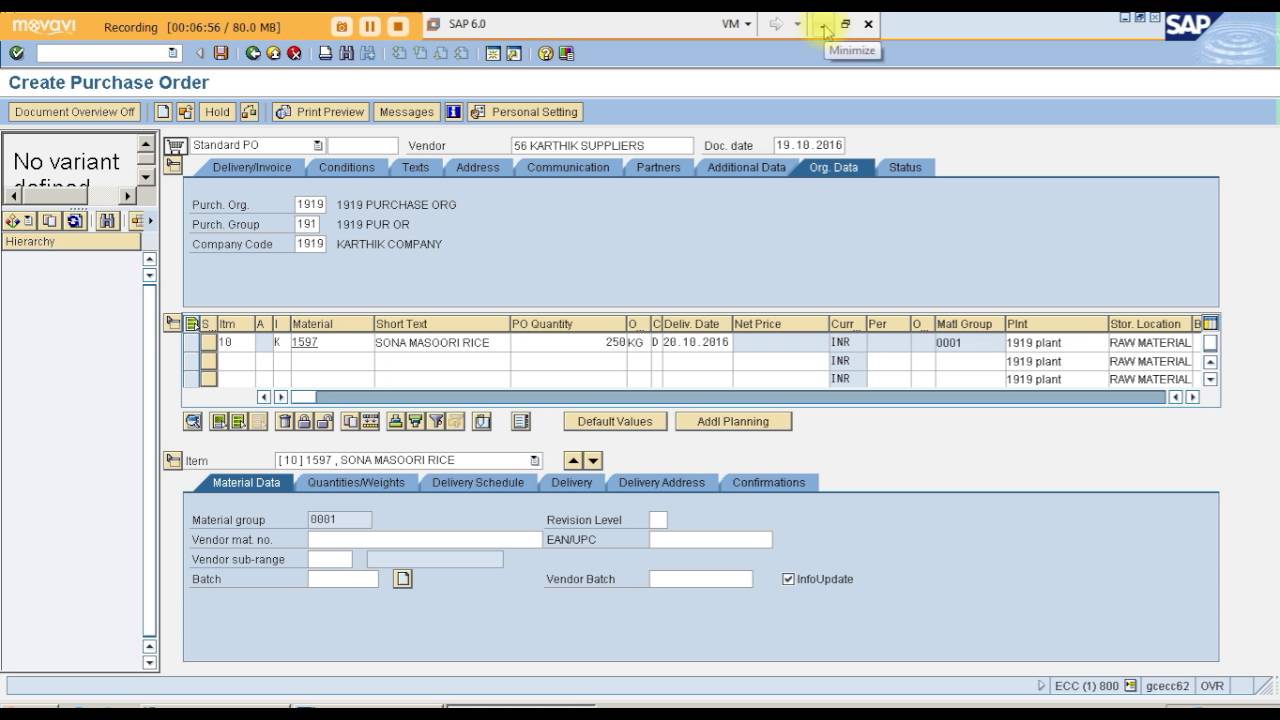This screenshot has height=720, width=1280.
Task: Click the Vendor field with KARTHIK SUPPLIERS
Action: click(x=602, y=146)
